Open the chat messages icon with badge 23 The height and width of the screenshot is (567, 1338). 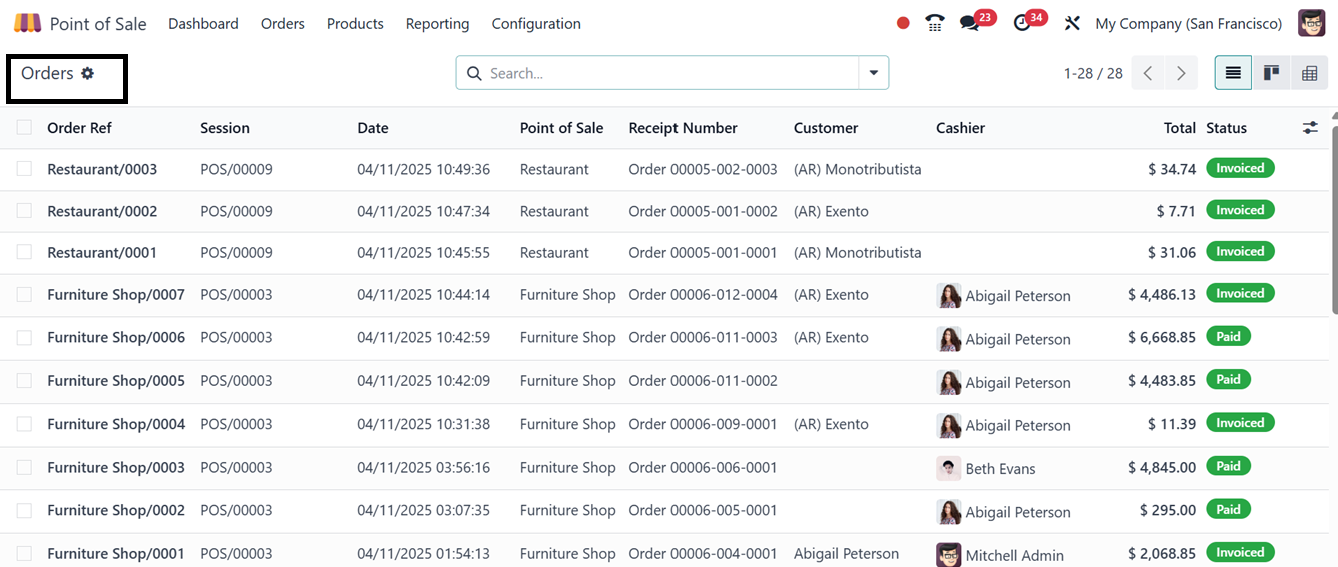click(970, 23)
